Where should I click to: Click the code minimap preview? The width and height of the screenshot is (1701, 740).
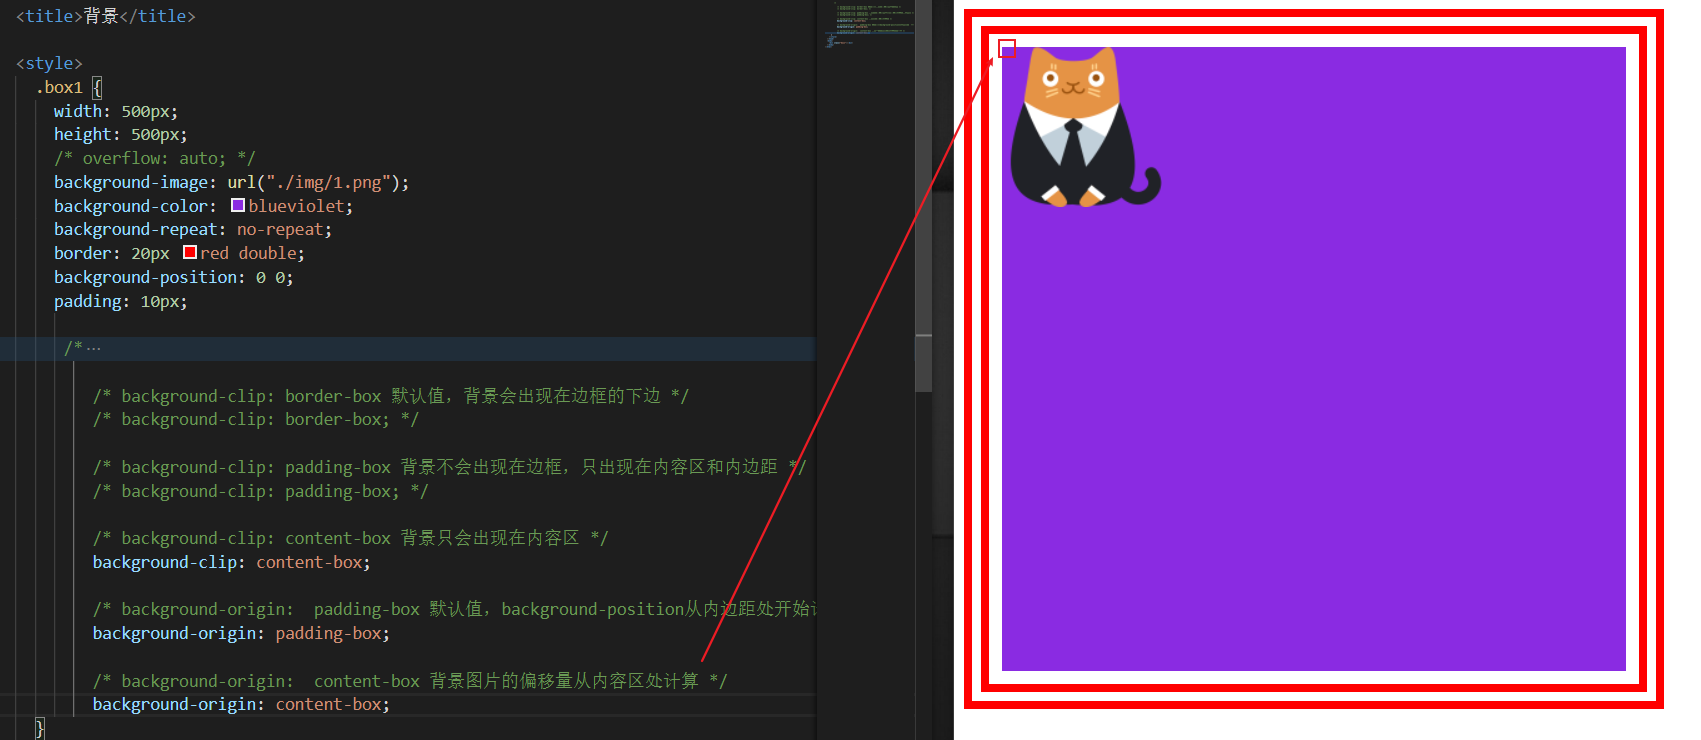point(868,25)
